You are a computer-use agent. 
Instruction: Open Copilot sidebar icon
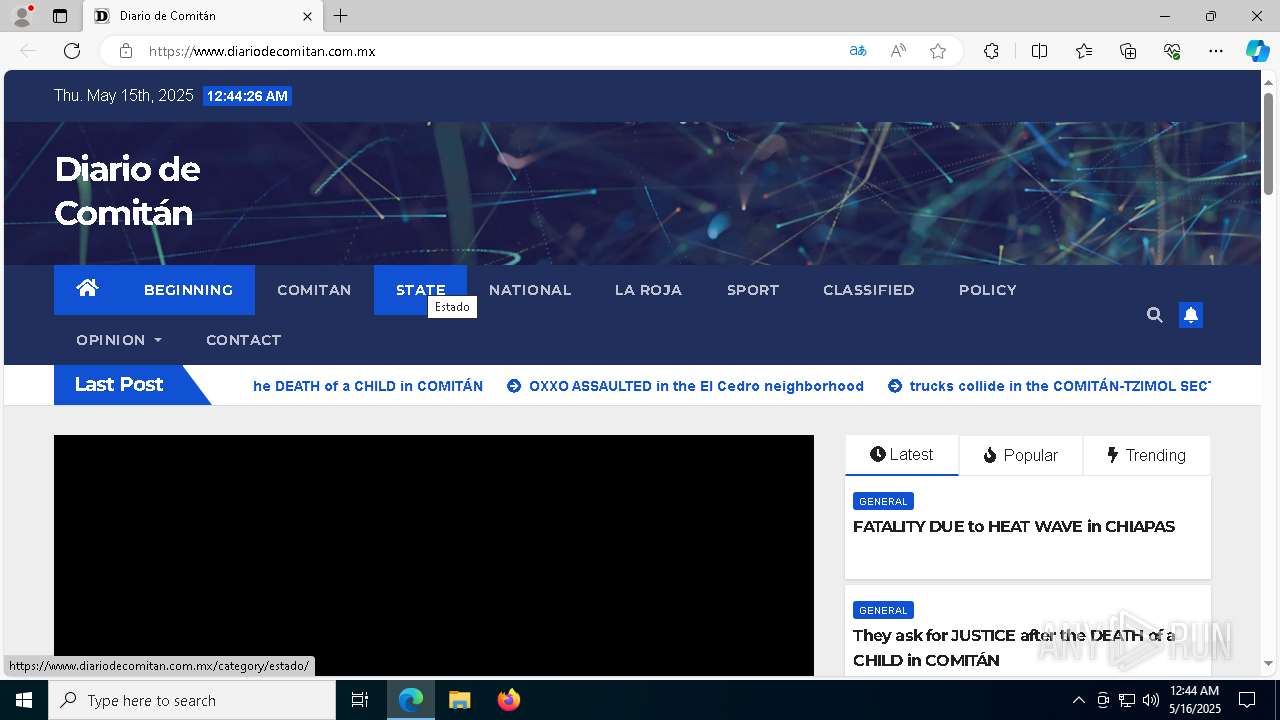coord(1257,51)
